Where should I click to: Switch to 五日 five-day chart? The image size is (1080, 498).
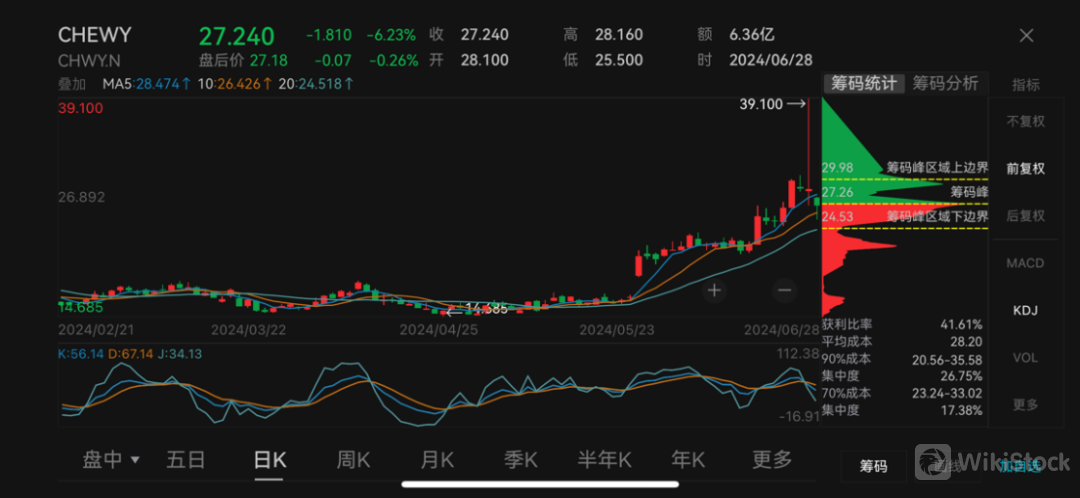click(x=186, y=460)
